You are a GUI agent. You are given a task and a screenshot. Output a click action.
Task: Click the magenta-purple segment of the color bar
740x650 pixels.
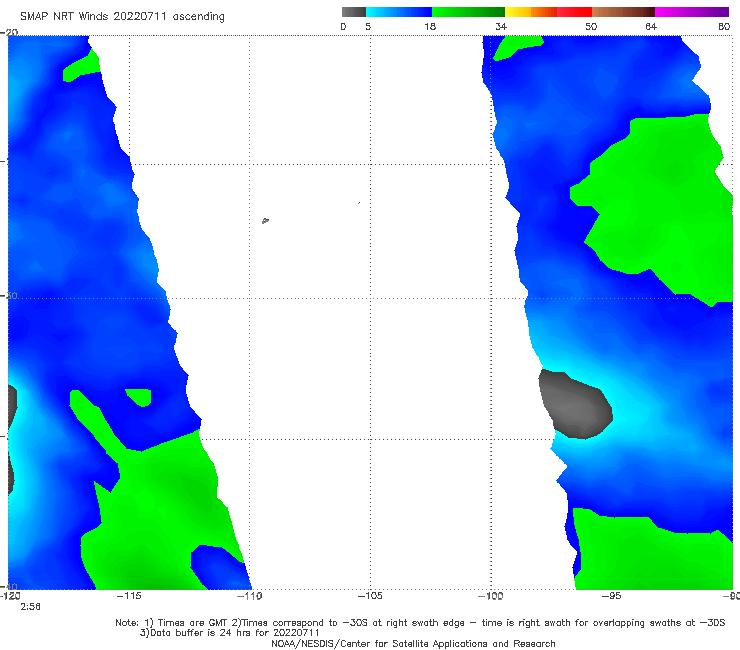pyautogui.click(x=692, y=12)
